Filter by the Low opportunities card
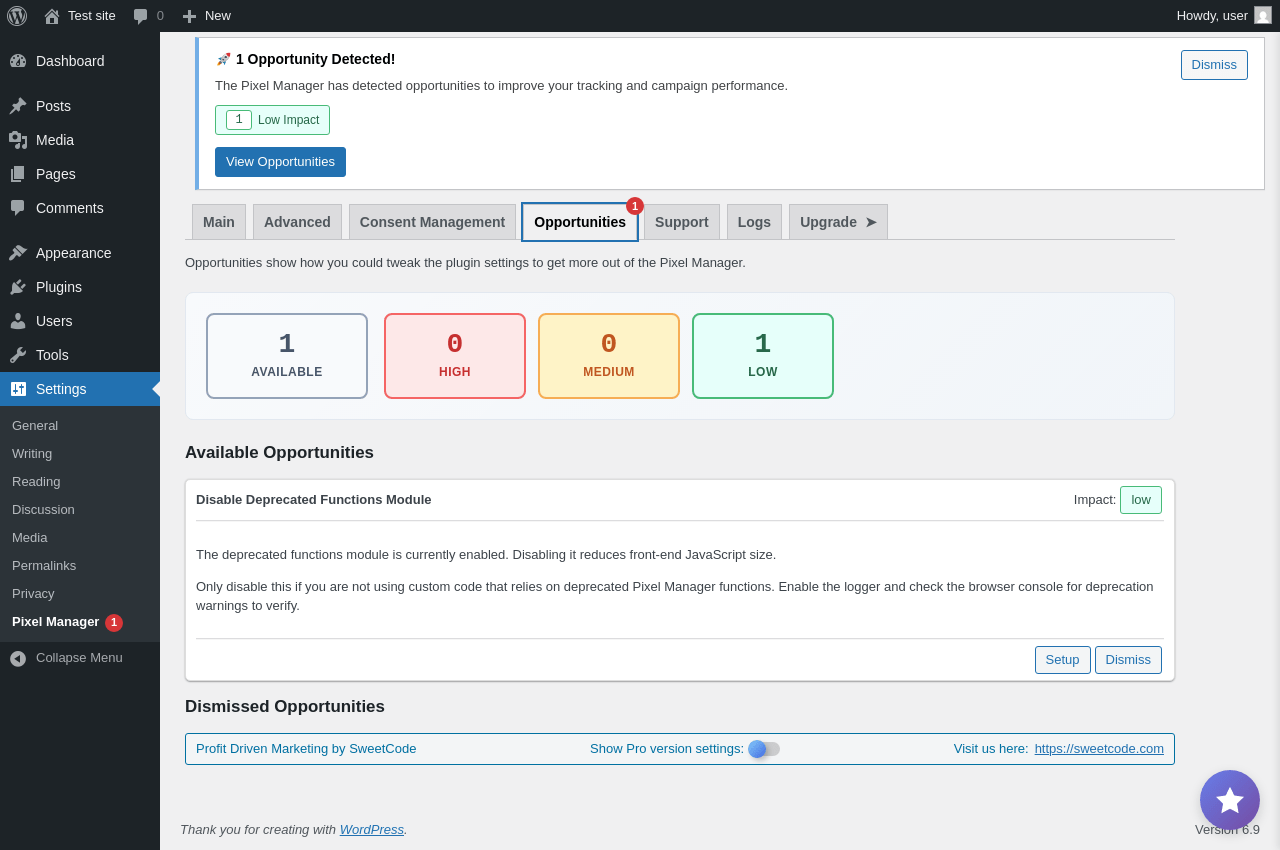 click(762, 356)
